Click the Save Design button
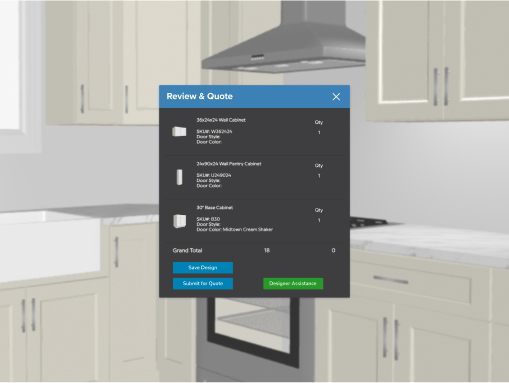 pyautogui.click(x=203, y=268)
